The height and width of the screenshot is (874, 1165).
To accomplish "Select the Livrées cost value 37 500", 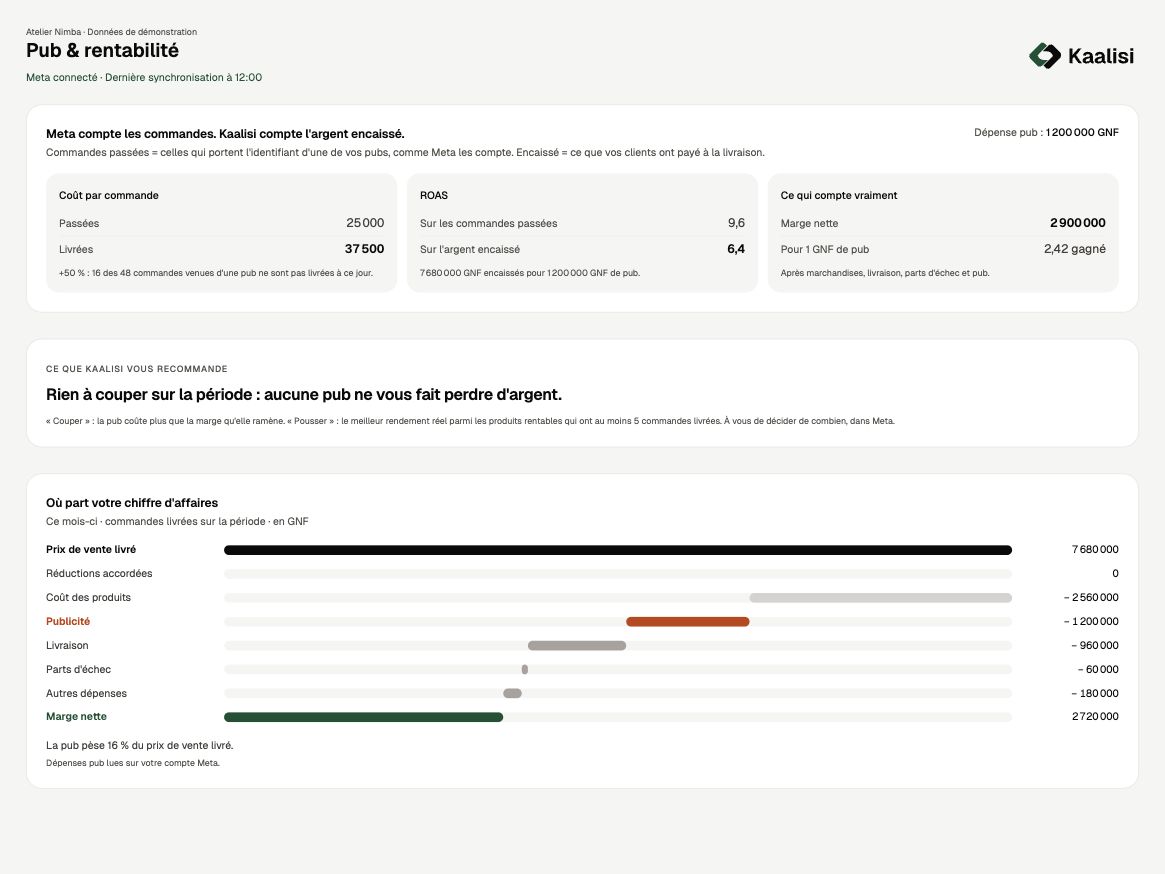I will (364, 249).
